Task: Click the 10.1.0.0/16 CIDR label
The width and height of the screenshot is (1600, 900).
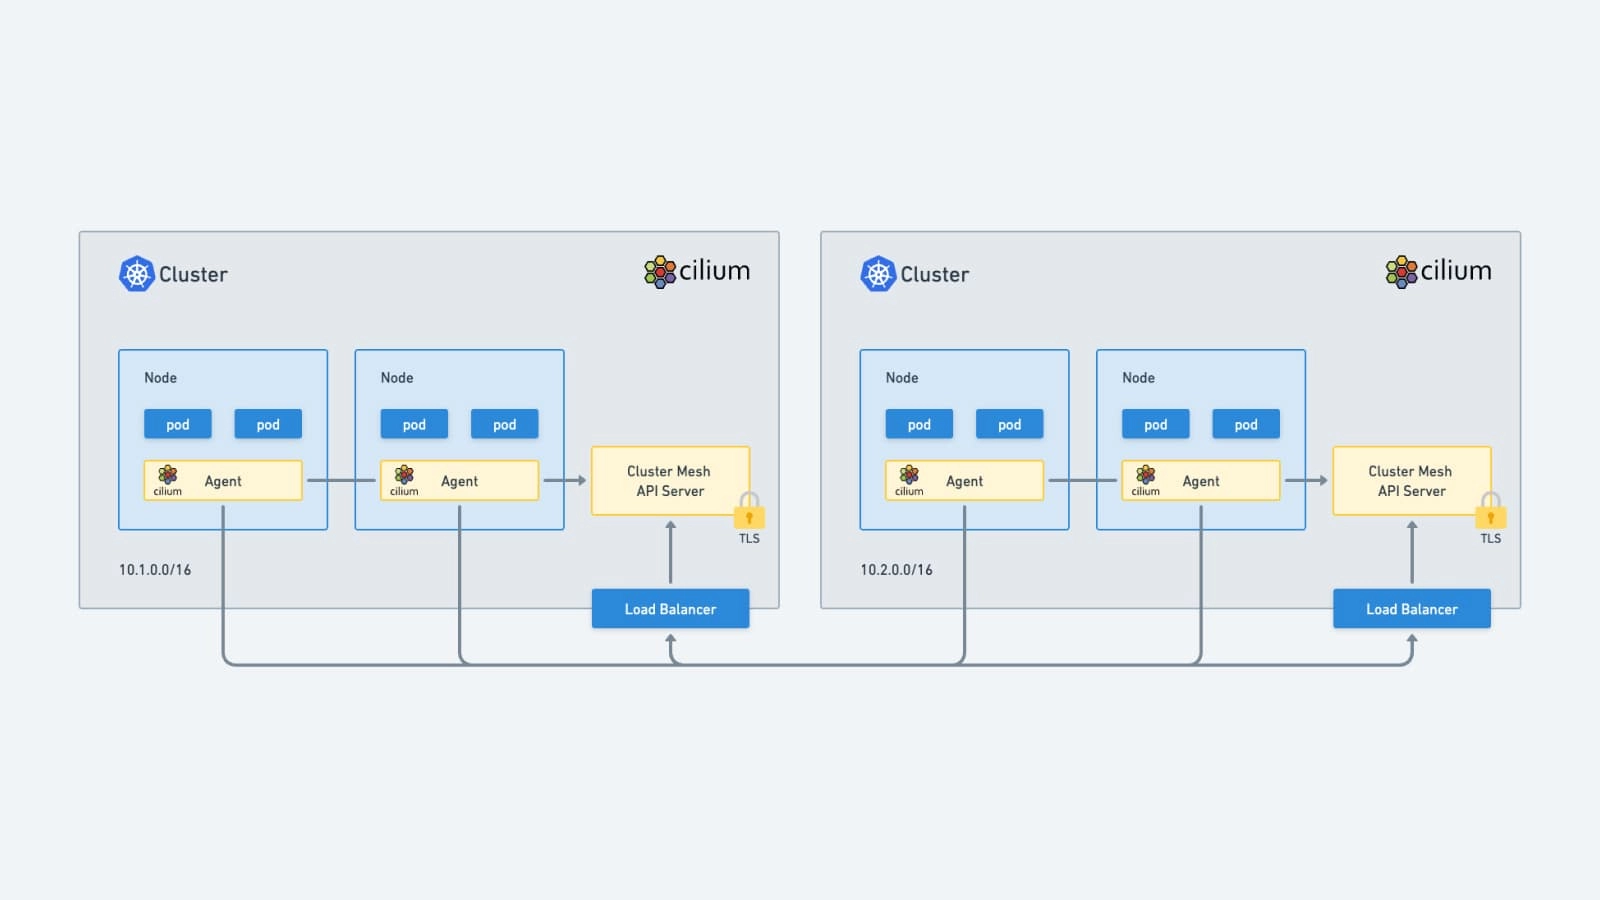Action: [x=155, y=570]
